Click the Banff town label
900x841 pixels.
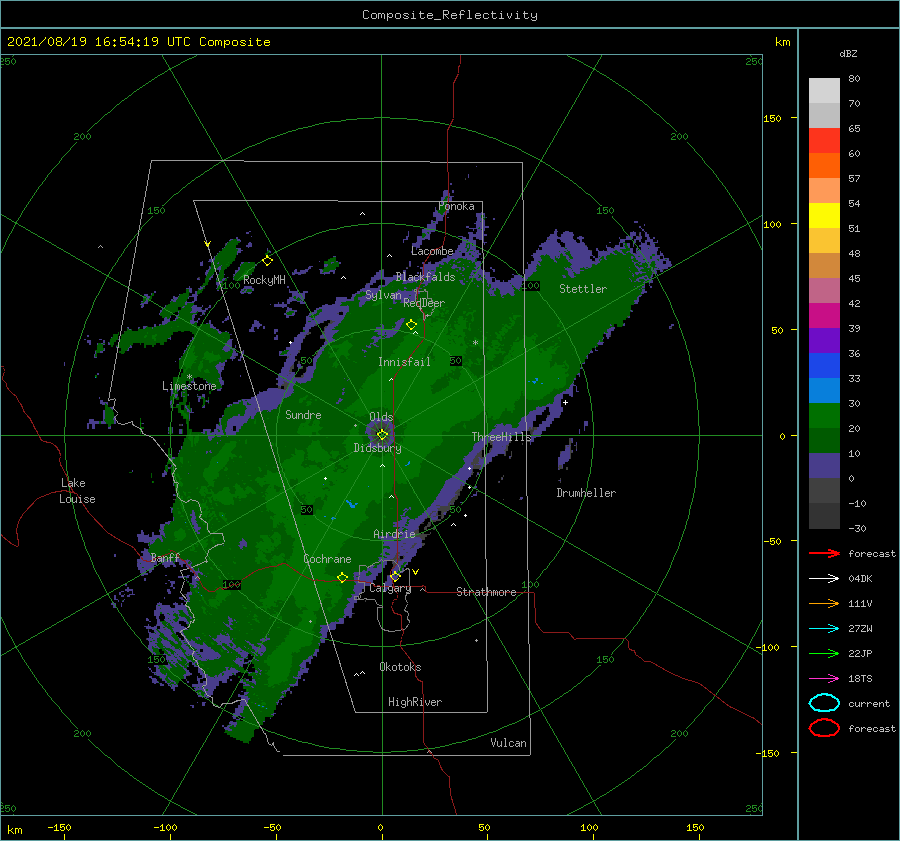coord(165,558)
